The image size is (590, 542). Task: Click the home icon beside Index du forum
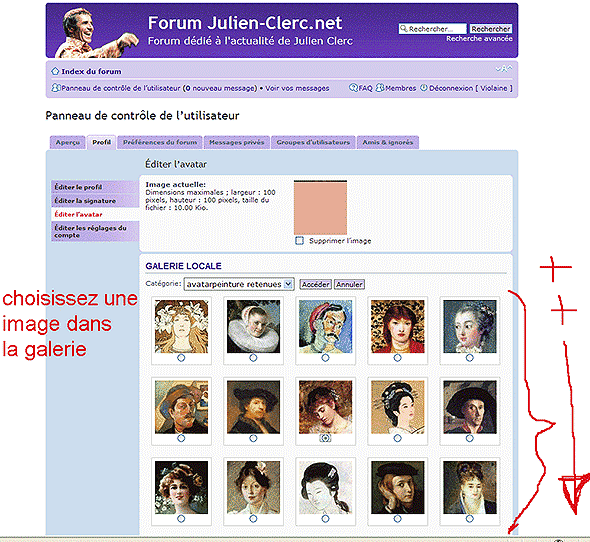[55, 71]
